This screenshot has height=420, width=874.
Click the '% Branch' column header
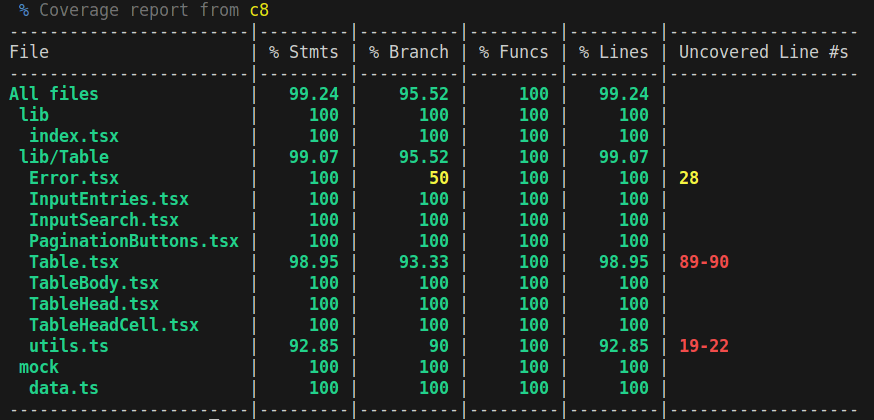pyautogui.click(x=408, y=52)
